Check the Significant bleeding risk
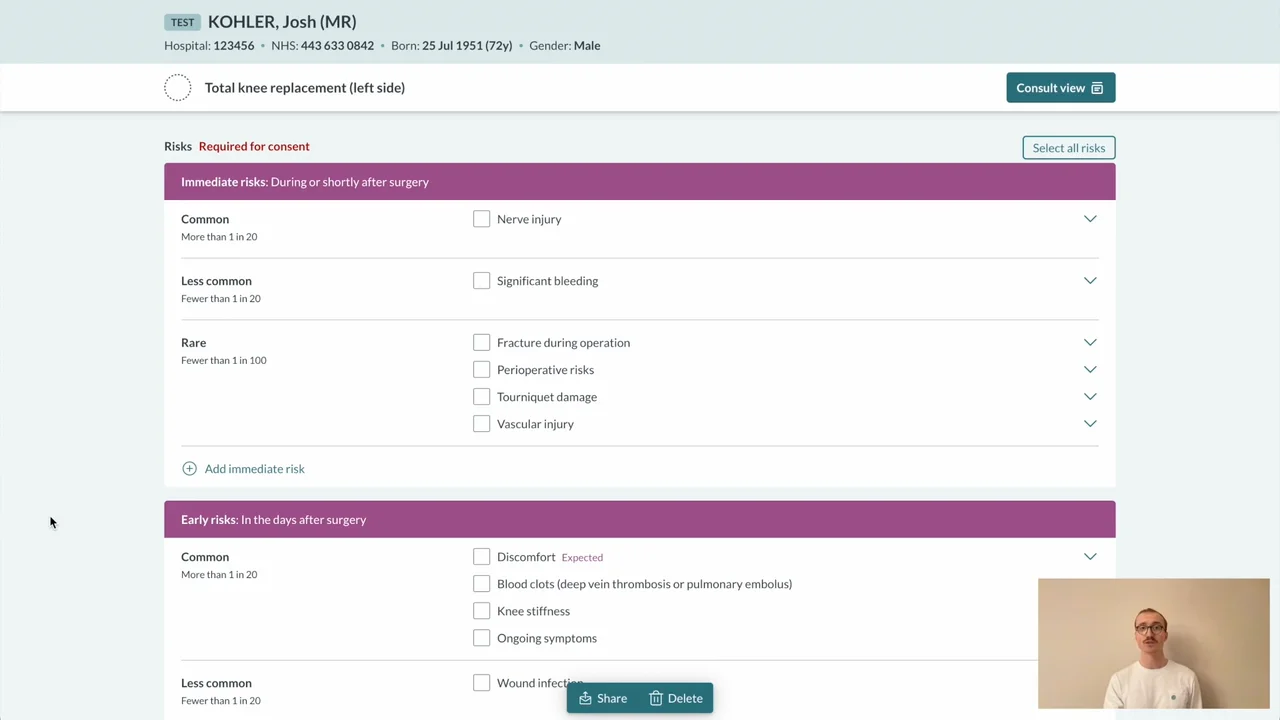Screen dimensions: 1280x720 482,281
